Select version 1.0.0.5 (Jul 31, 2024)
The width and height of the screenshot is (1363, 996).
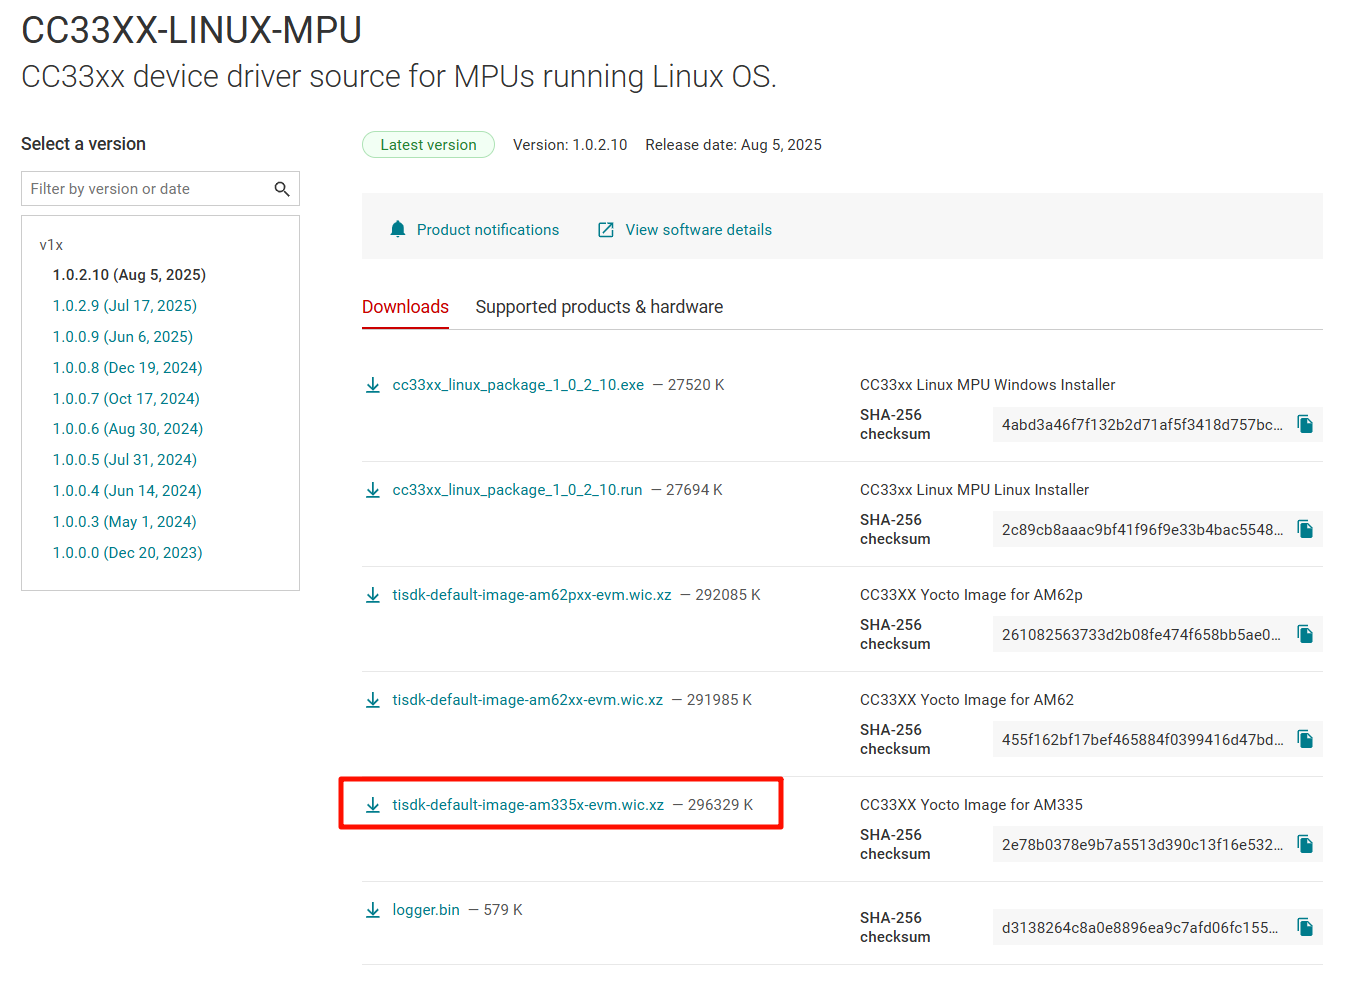click(x=125, y=460)
